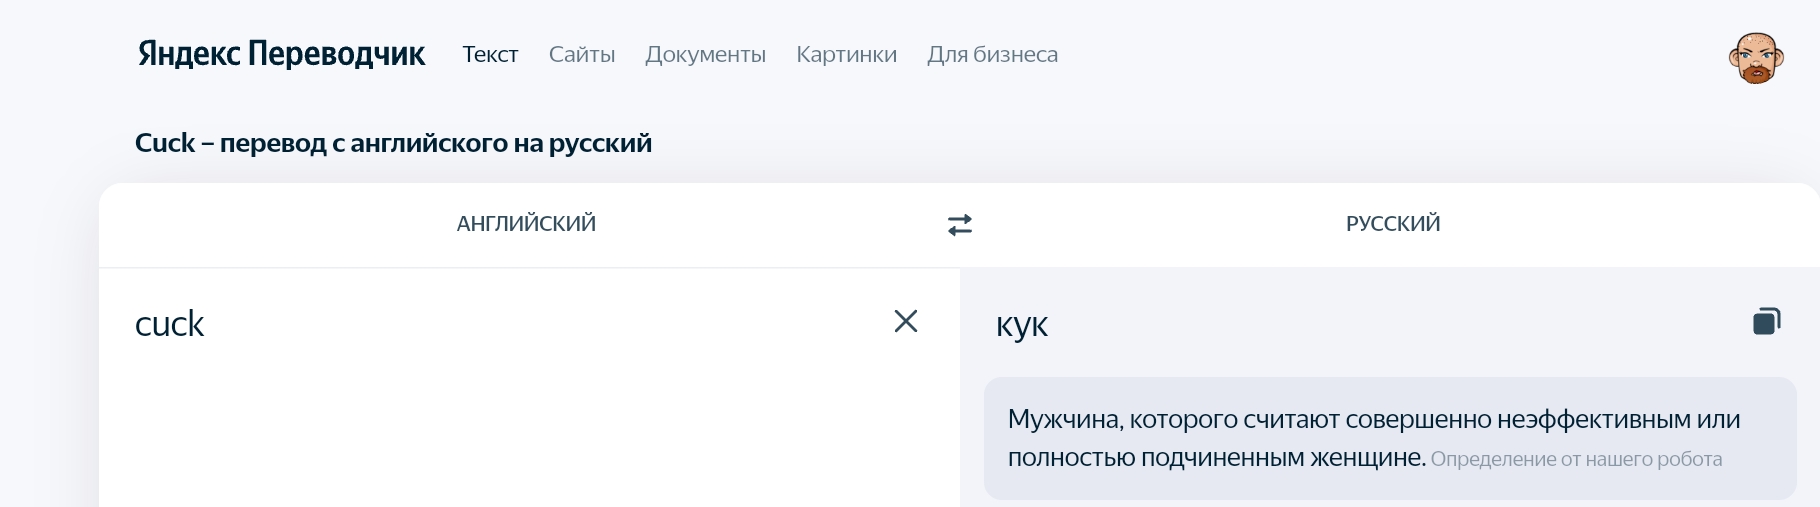This screenshot has height=507, width=1820.
Task: Clear the source text with the X
Action: coord(906,321)
